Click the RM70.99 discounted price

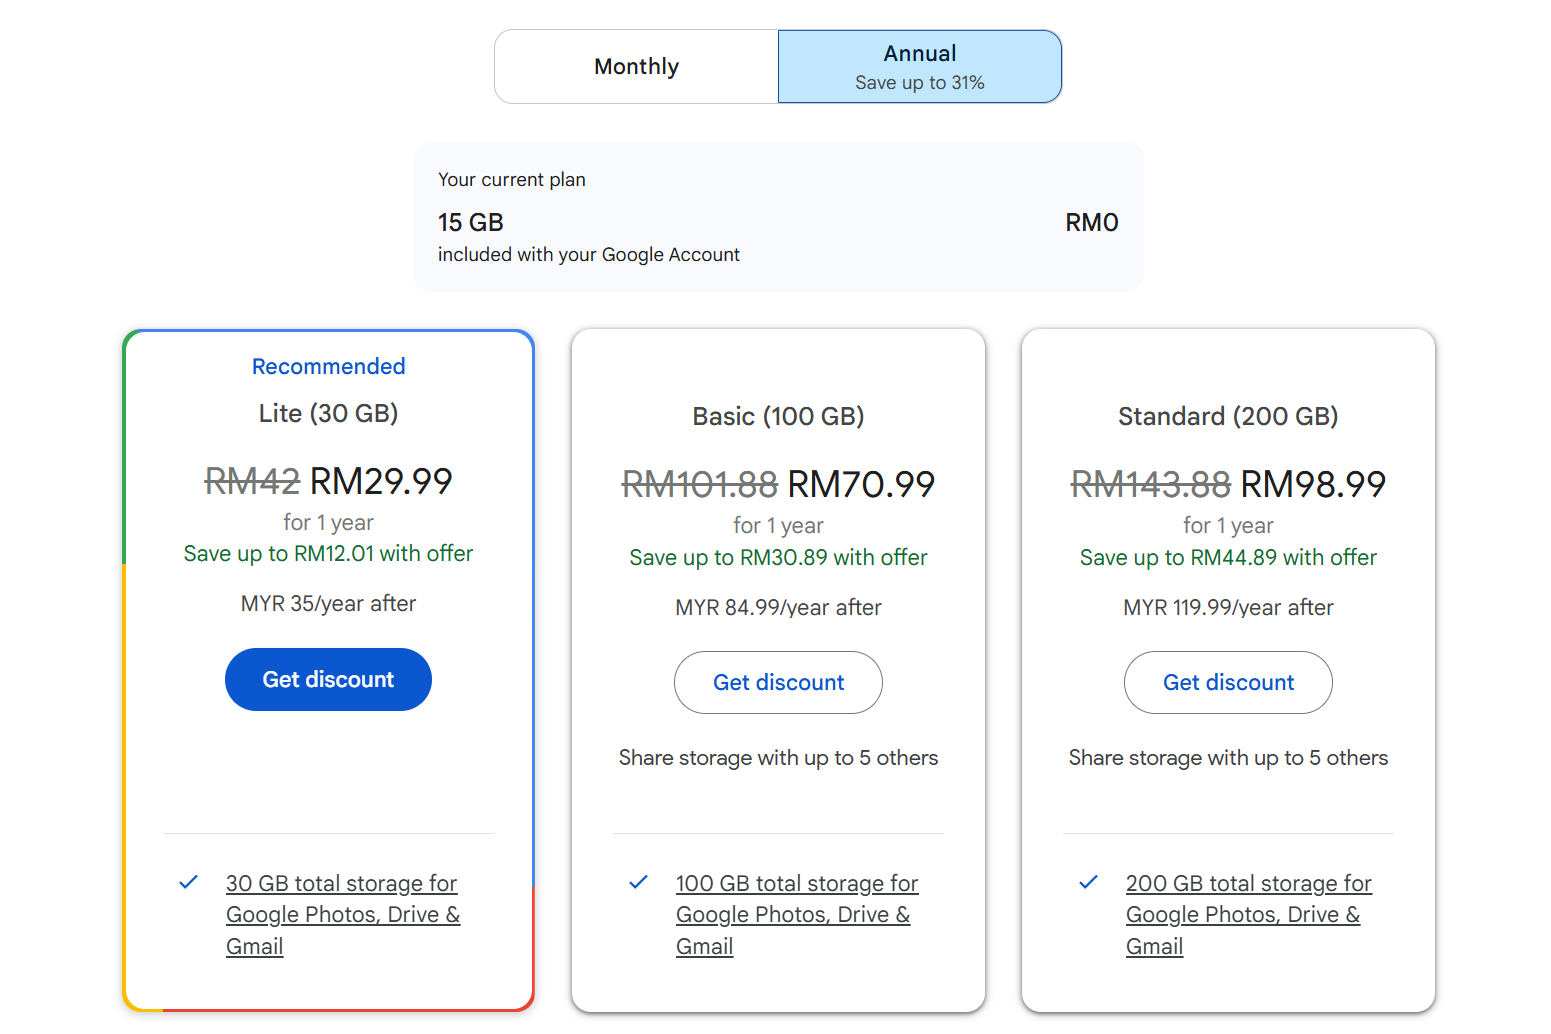[x=861, y=485]
